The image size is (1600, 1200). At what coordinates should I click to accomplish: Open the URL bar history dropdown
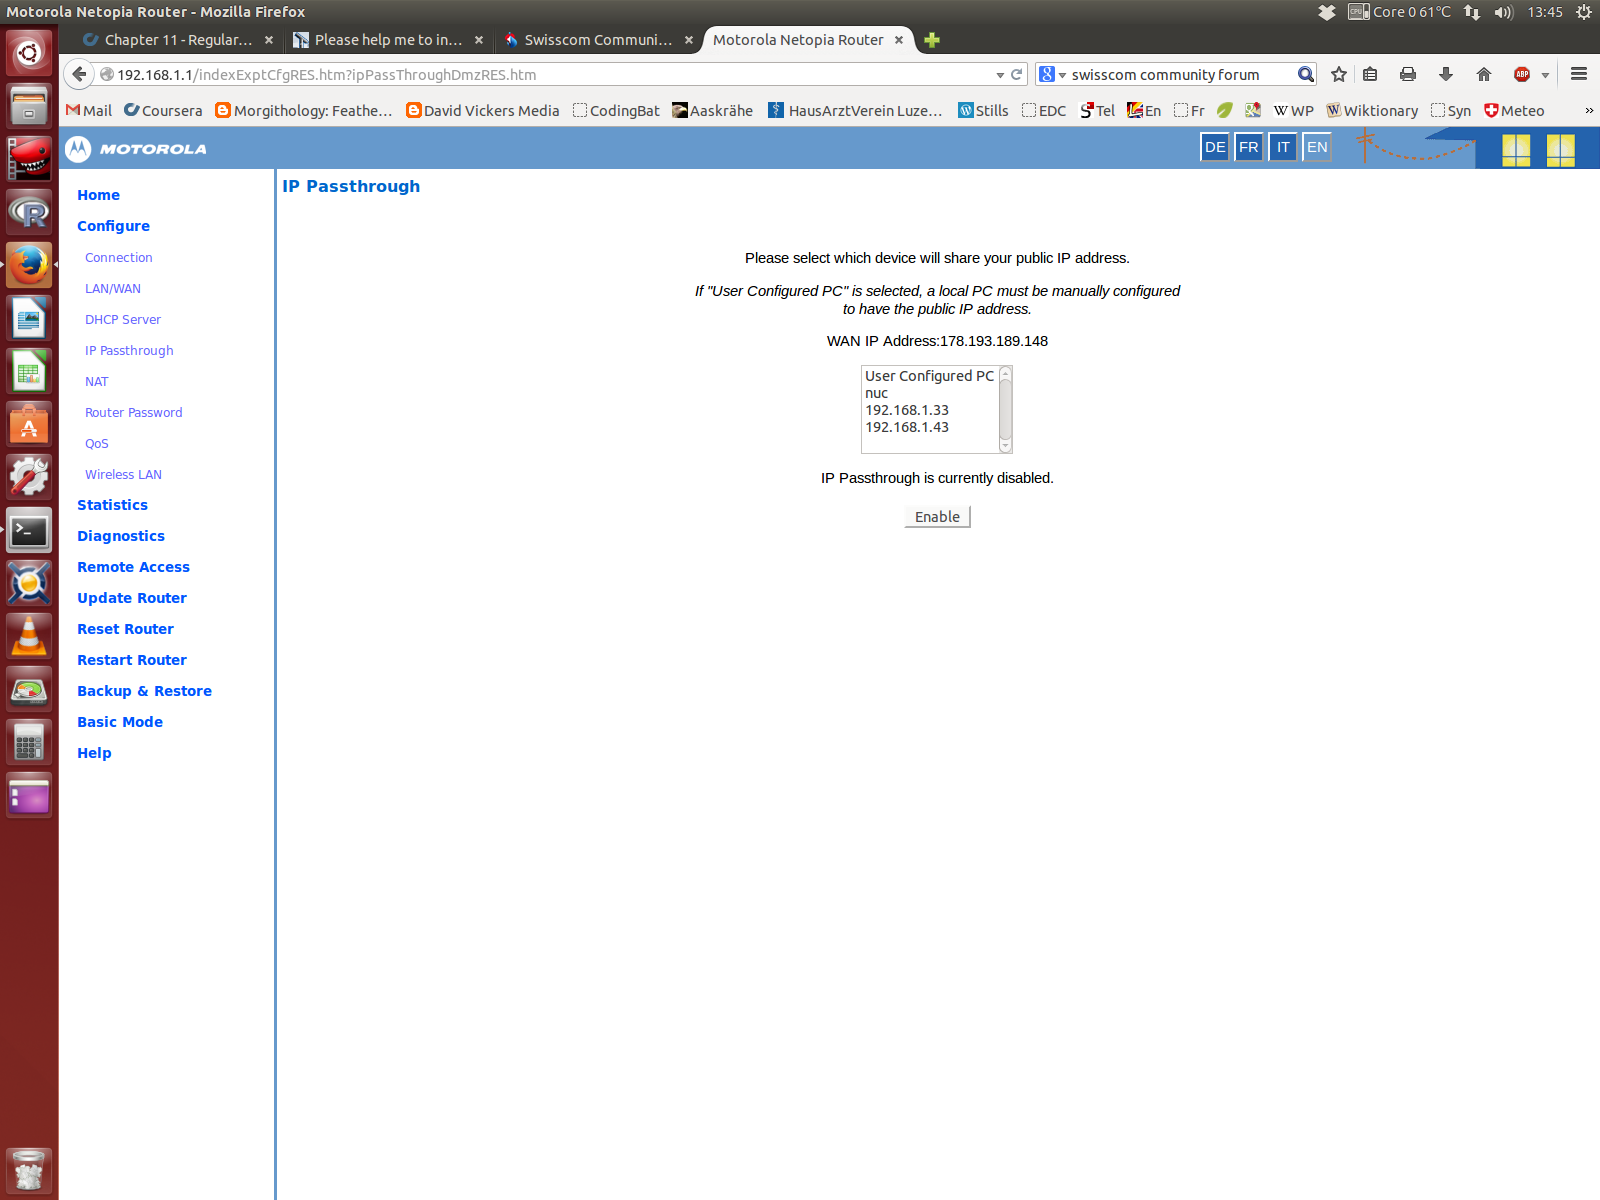(x=999, y=74)
